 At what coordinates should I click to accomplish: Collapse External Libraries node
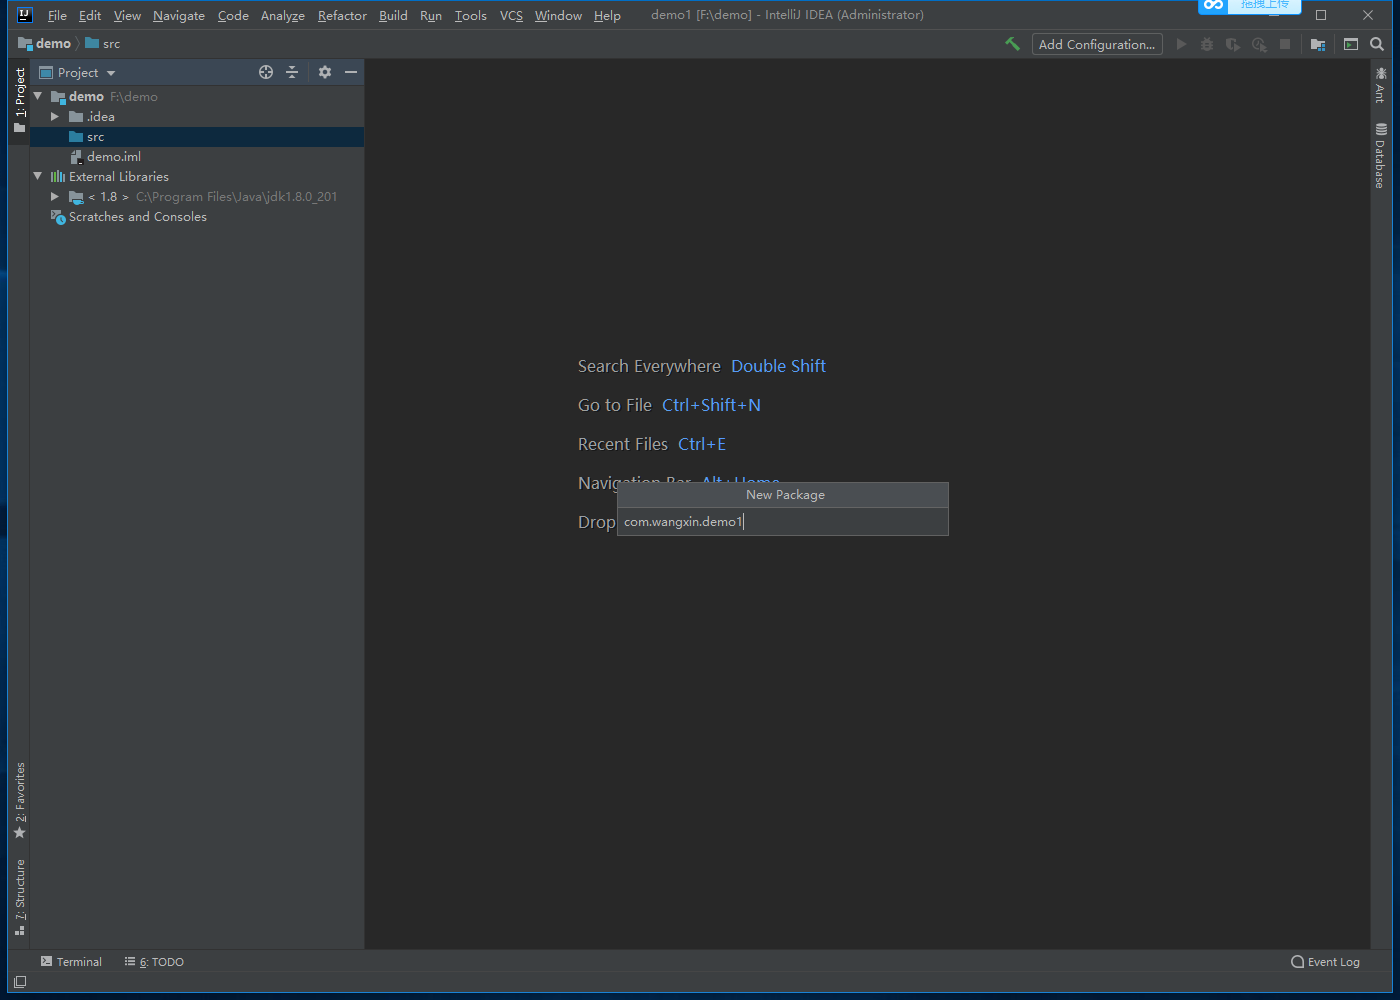coord(38,176)
